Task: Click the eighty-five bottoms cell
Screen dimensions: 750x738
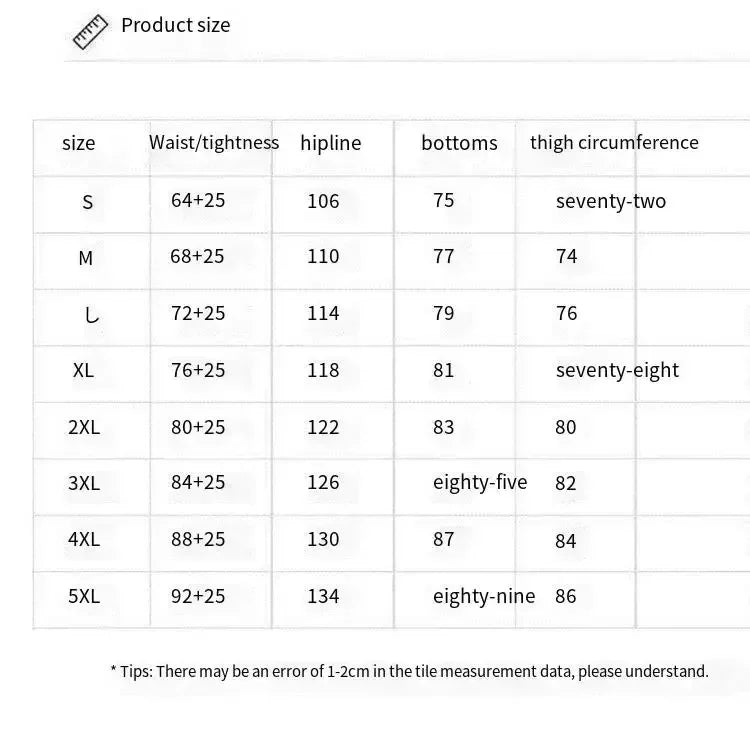Action: pyautogui.click(x=480, y=483)
